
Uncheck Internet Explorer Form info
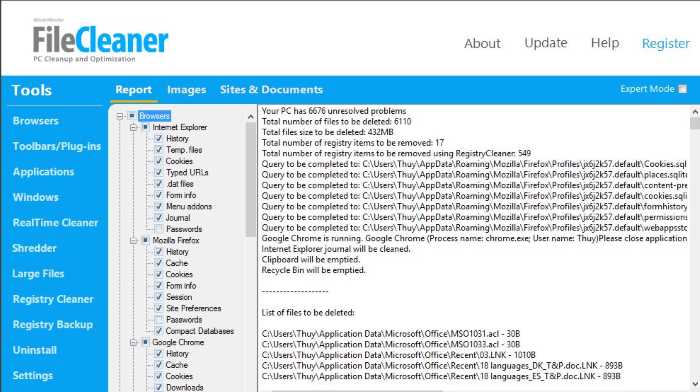pos(158,195)
